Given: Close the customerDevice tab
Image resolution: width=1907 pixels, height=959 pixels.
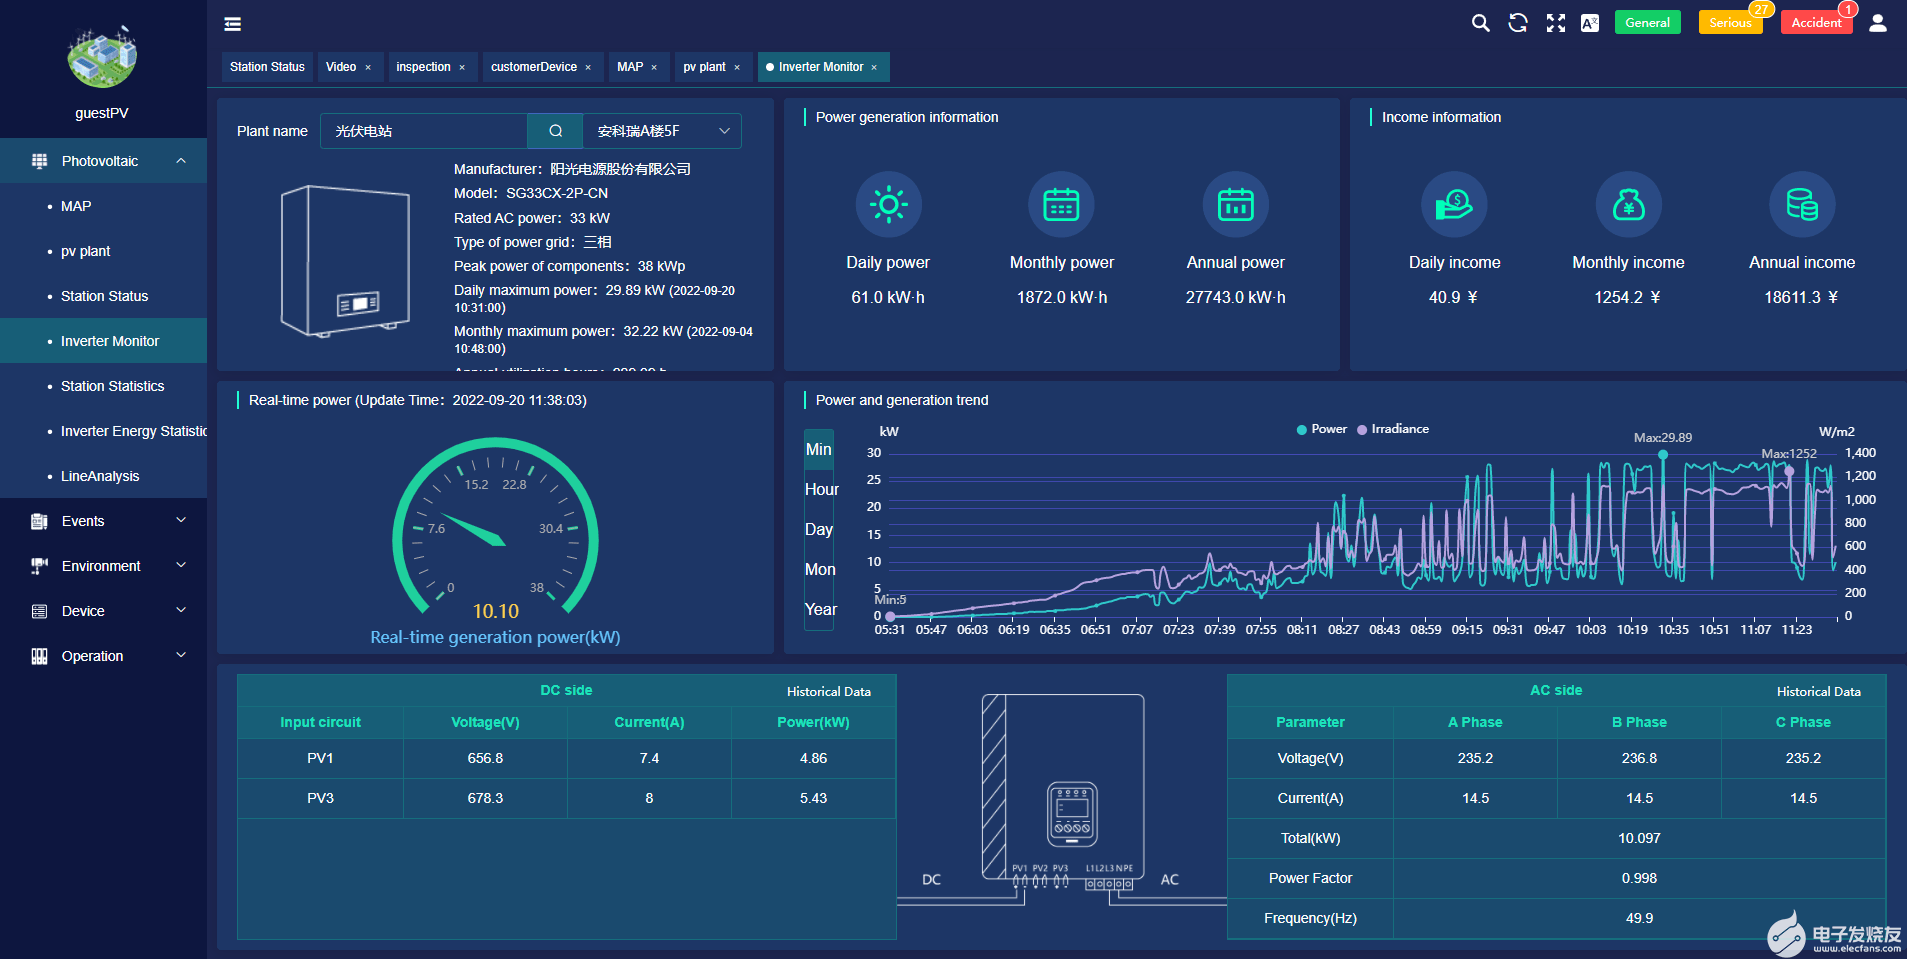Looking at the screenshot, I should coord(588,68).
